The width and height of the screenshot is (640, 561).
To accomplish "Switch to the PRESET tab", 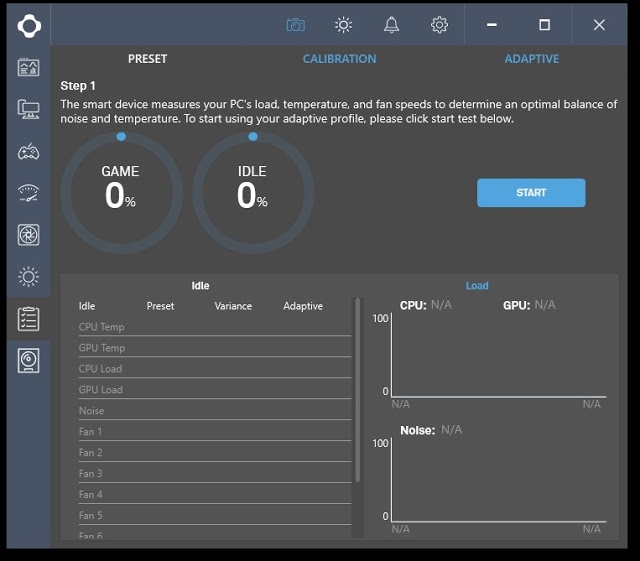I will tap(147, 59).
